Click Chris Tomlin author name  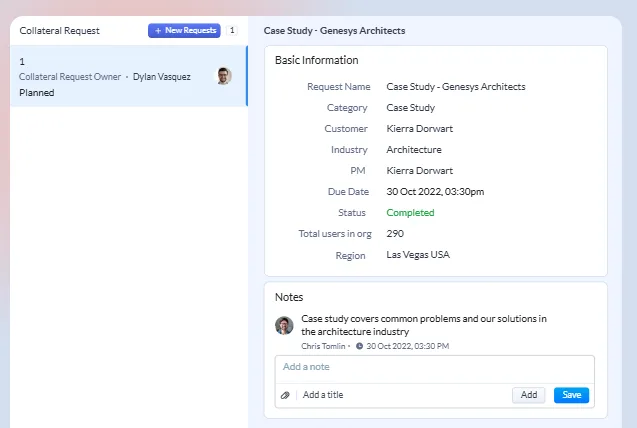tap(324, 346)
